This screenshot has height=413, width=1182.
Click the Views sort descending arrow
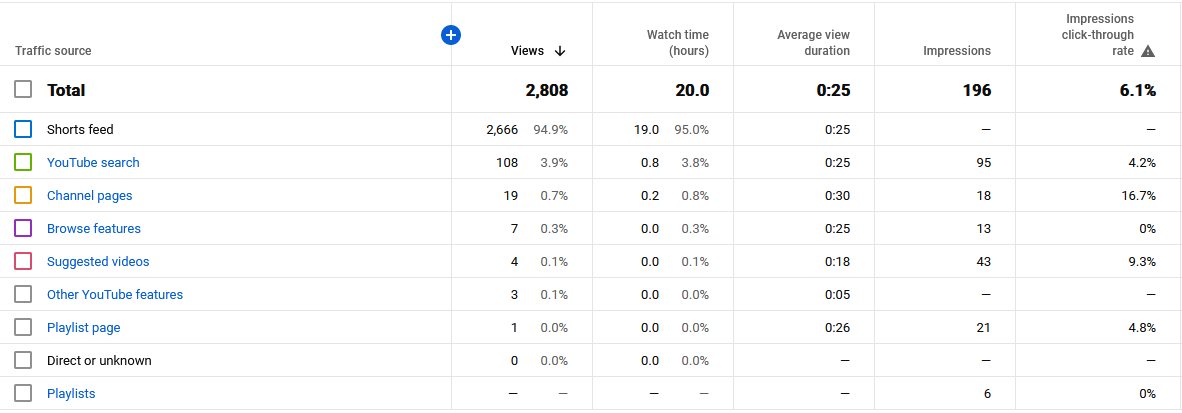[x=559, y=51]
